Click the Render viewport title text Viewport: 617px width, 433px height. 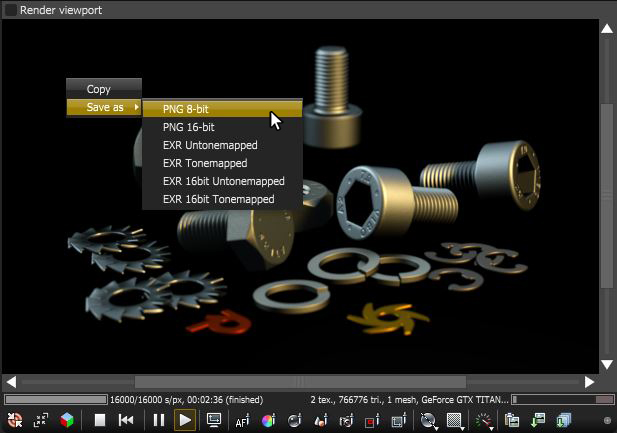(61, 10)
